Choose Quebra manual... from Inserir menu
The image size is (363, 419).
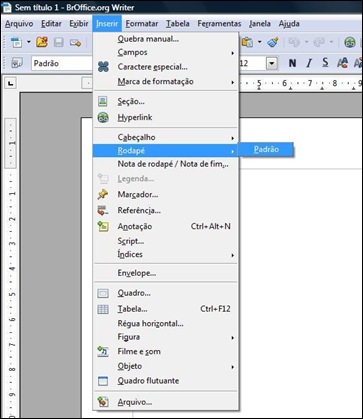coord(166,39)
